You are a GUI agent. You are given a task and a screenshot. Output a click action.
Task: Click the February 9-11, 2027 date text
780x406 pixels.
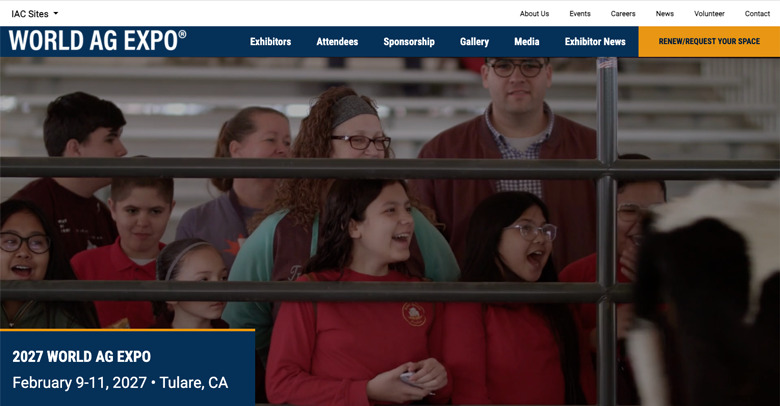tap(80, 383)
